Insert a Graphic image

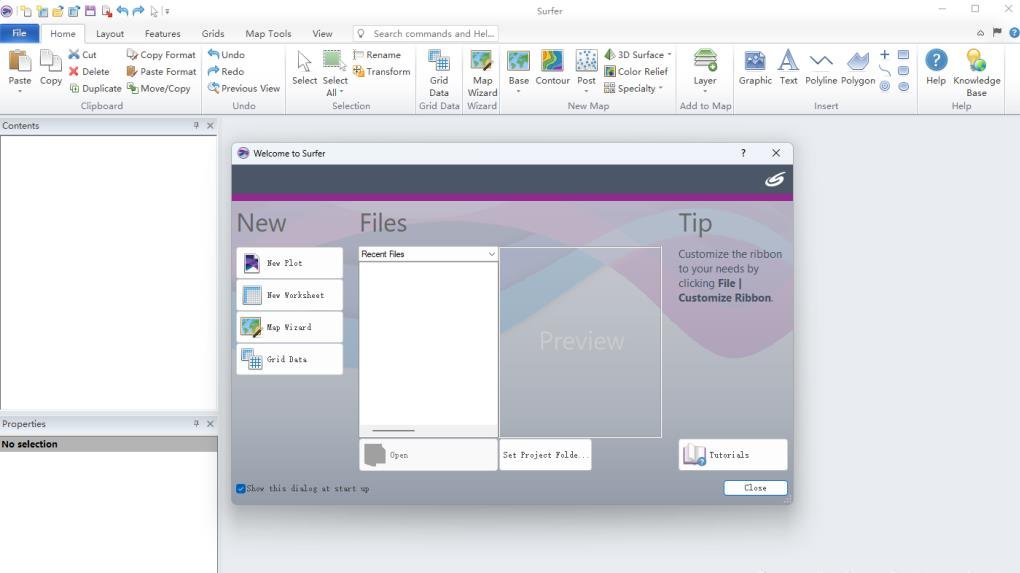[x=755, y=68]
